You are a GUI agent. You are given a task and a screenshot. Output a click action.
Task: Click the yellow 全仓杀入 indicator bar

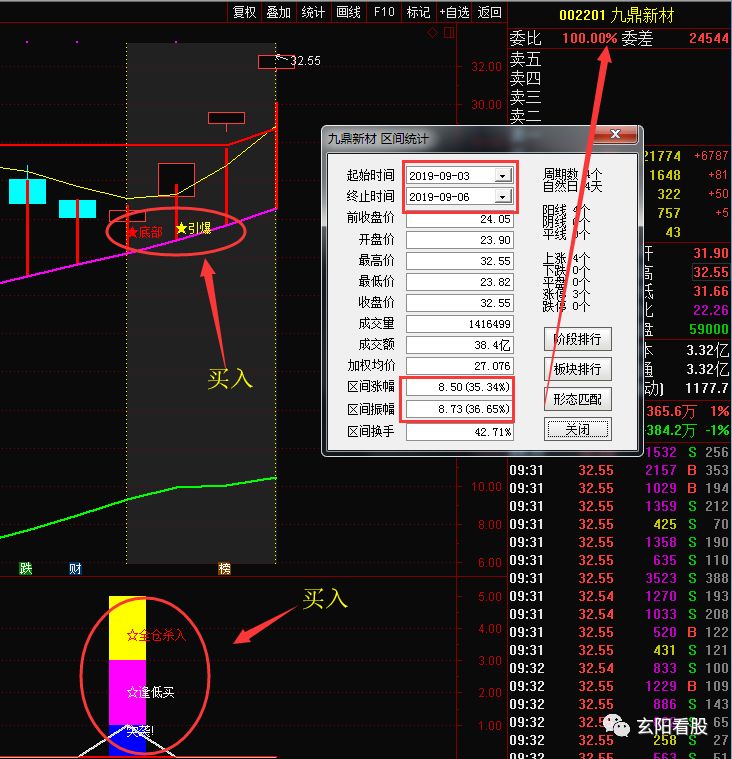[x=127, y=628]
